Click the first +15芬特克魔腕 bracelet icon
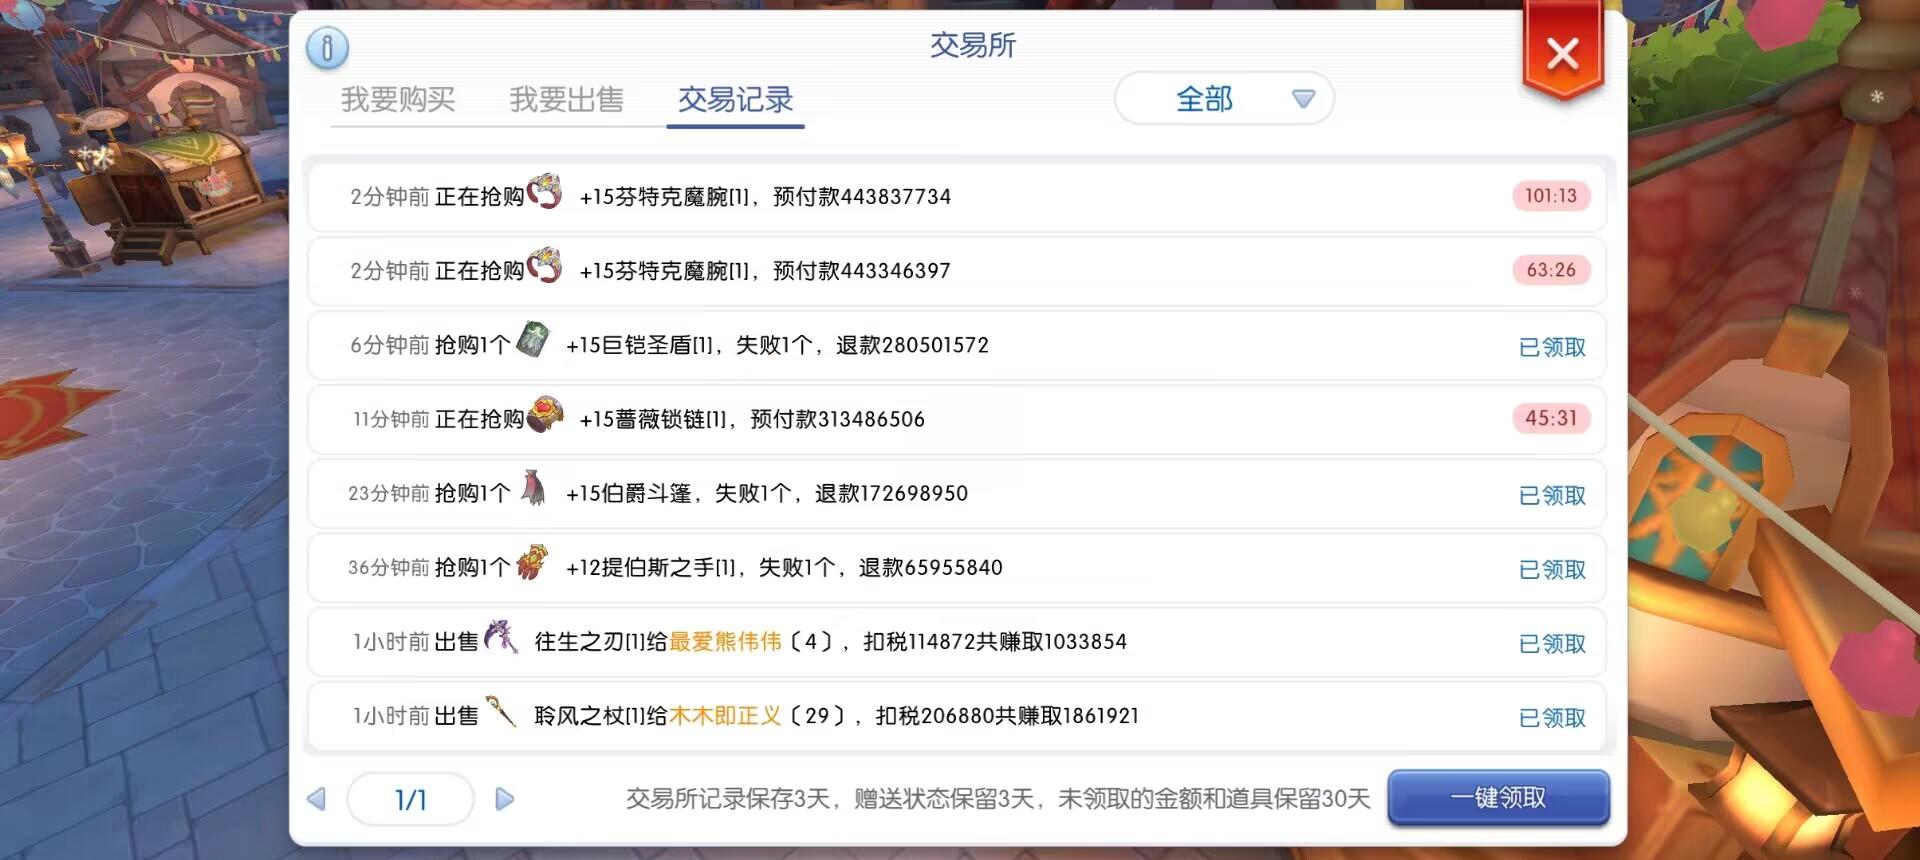Image resolution: width=1920 pixels, height=860 pixels. click(x=545, y=191)
